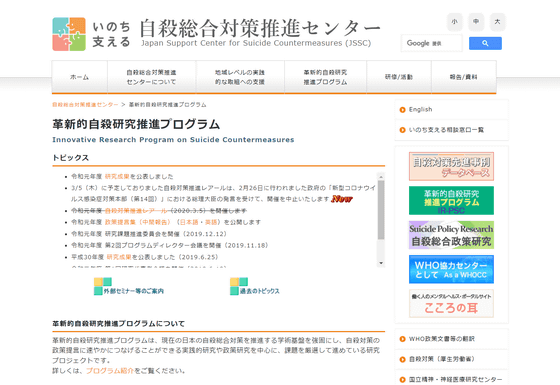This screenshot has width=560, height=385.
Task: Click the 過去のトピックス icon link
Action: (x=255, y=286)
